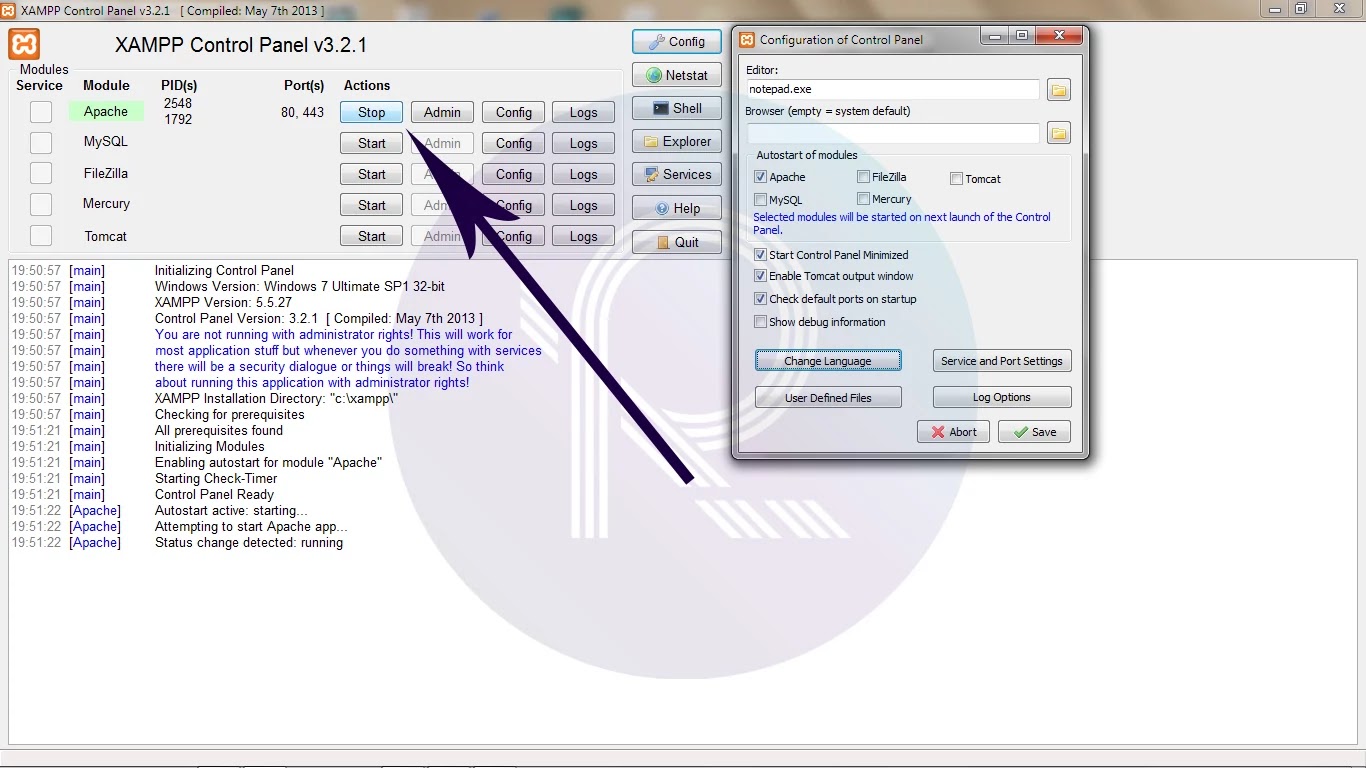Click the Change Language button

point(828,361)
